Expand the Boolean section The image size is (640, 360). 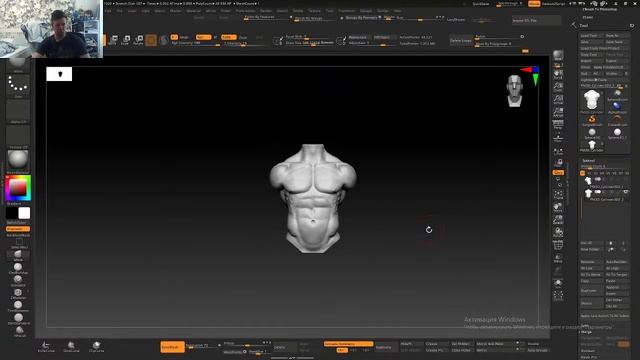(588, 351)
